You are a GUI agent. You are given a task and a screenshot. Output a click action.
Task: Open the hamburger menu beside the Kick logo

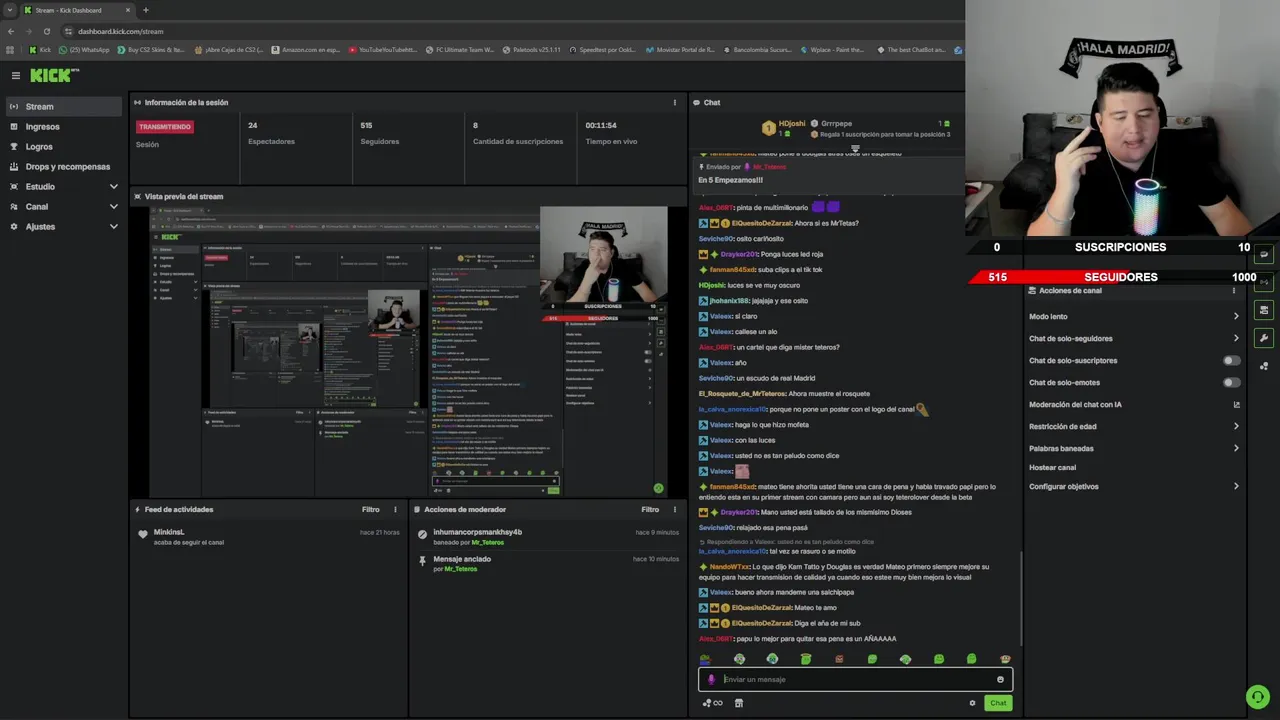click(x=15, y=75)
